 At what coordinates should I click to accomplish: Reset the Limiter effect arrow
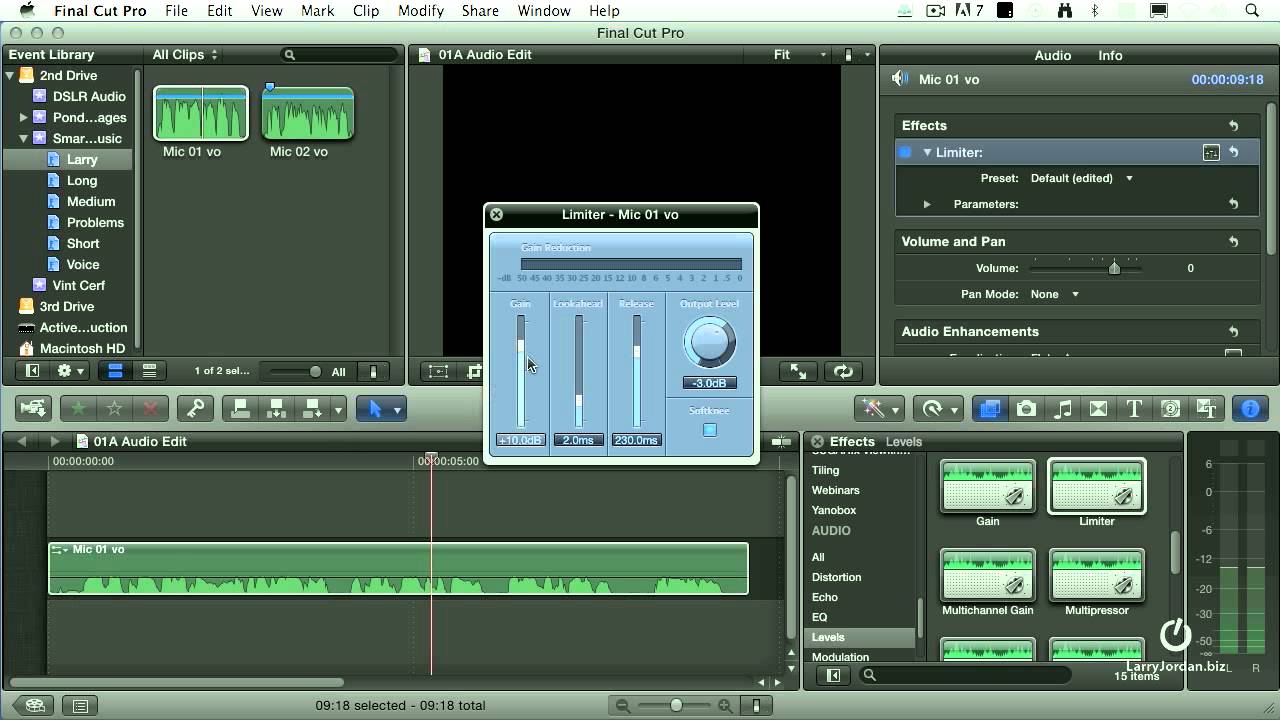1234,152
